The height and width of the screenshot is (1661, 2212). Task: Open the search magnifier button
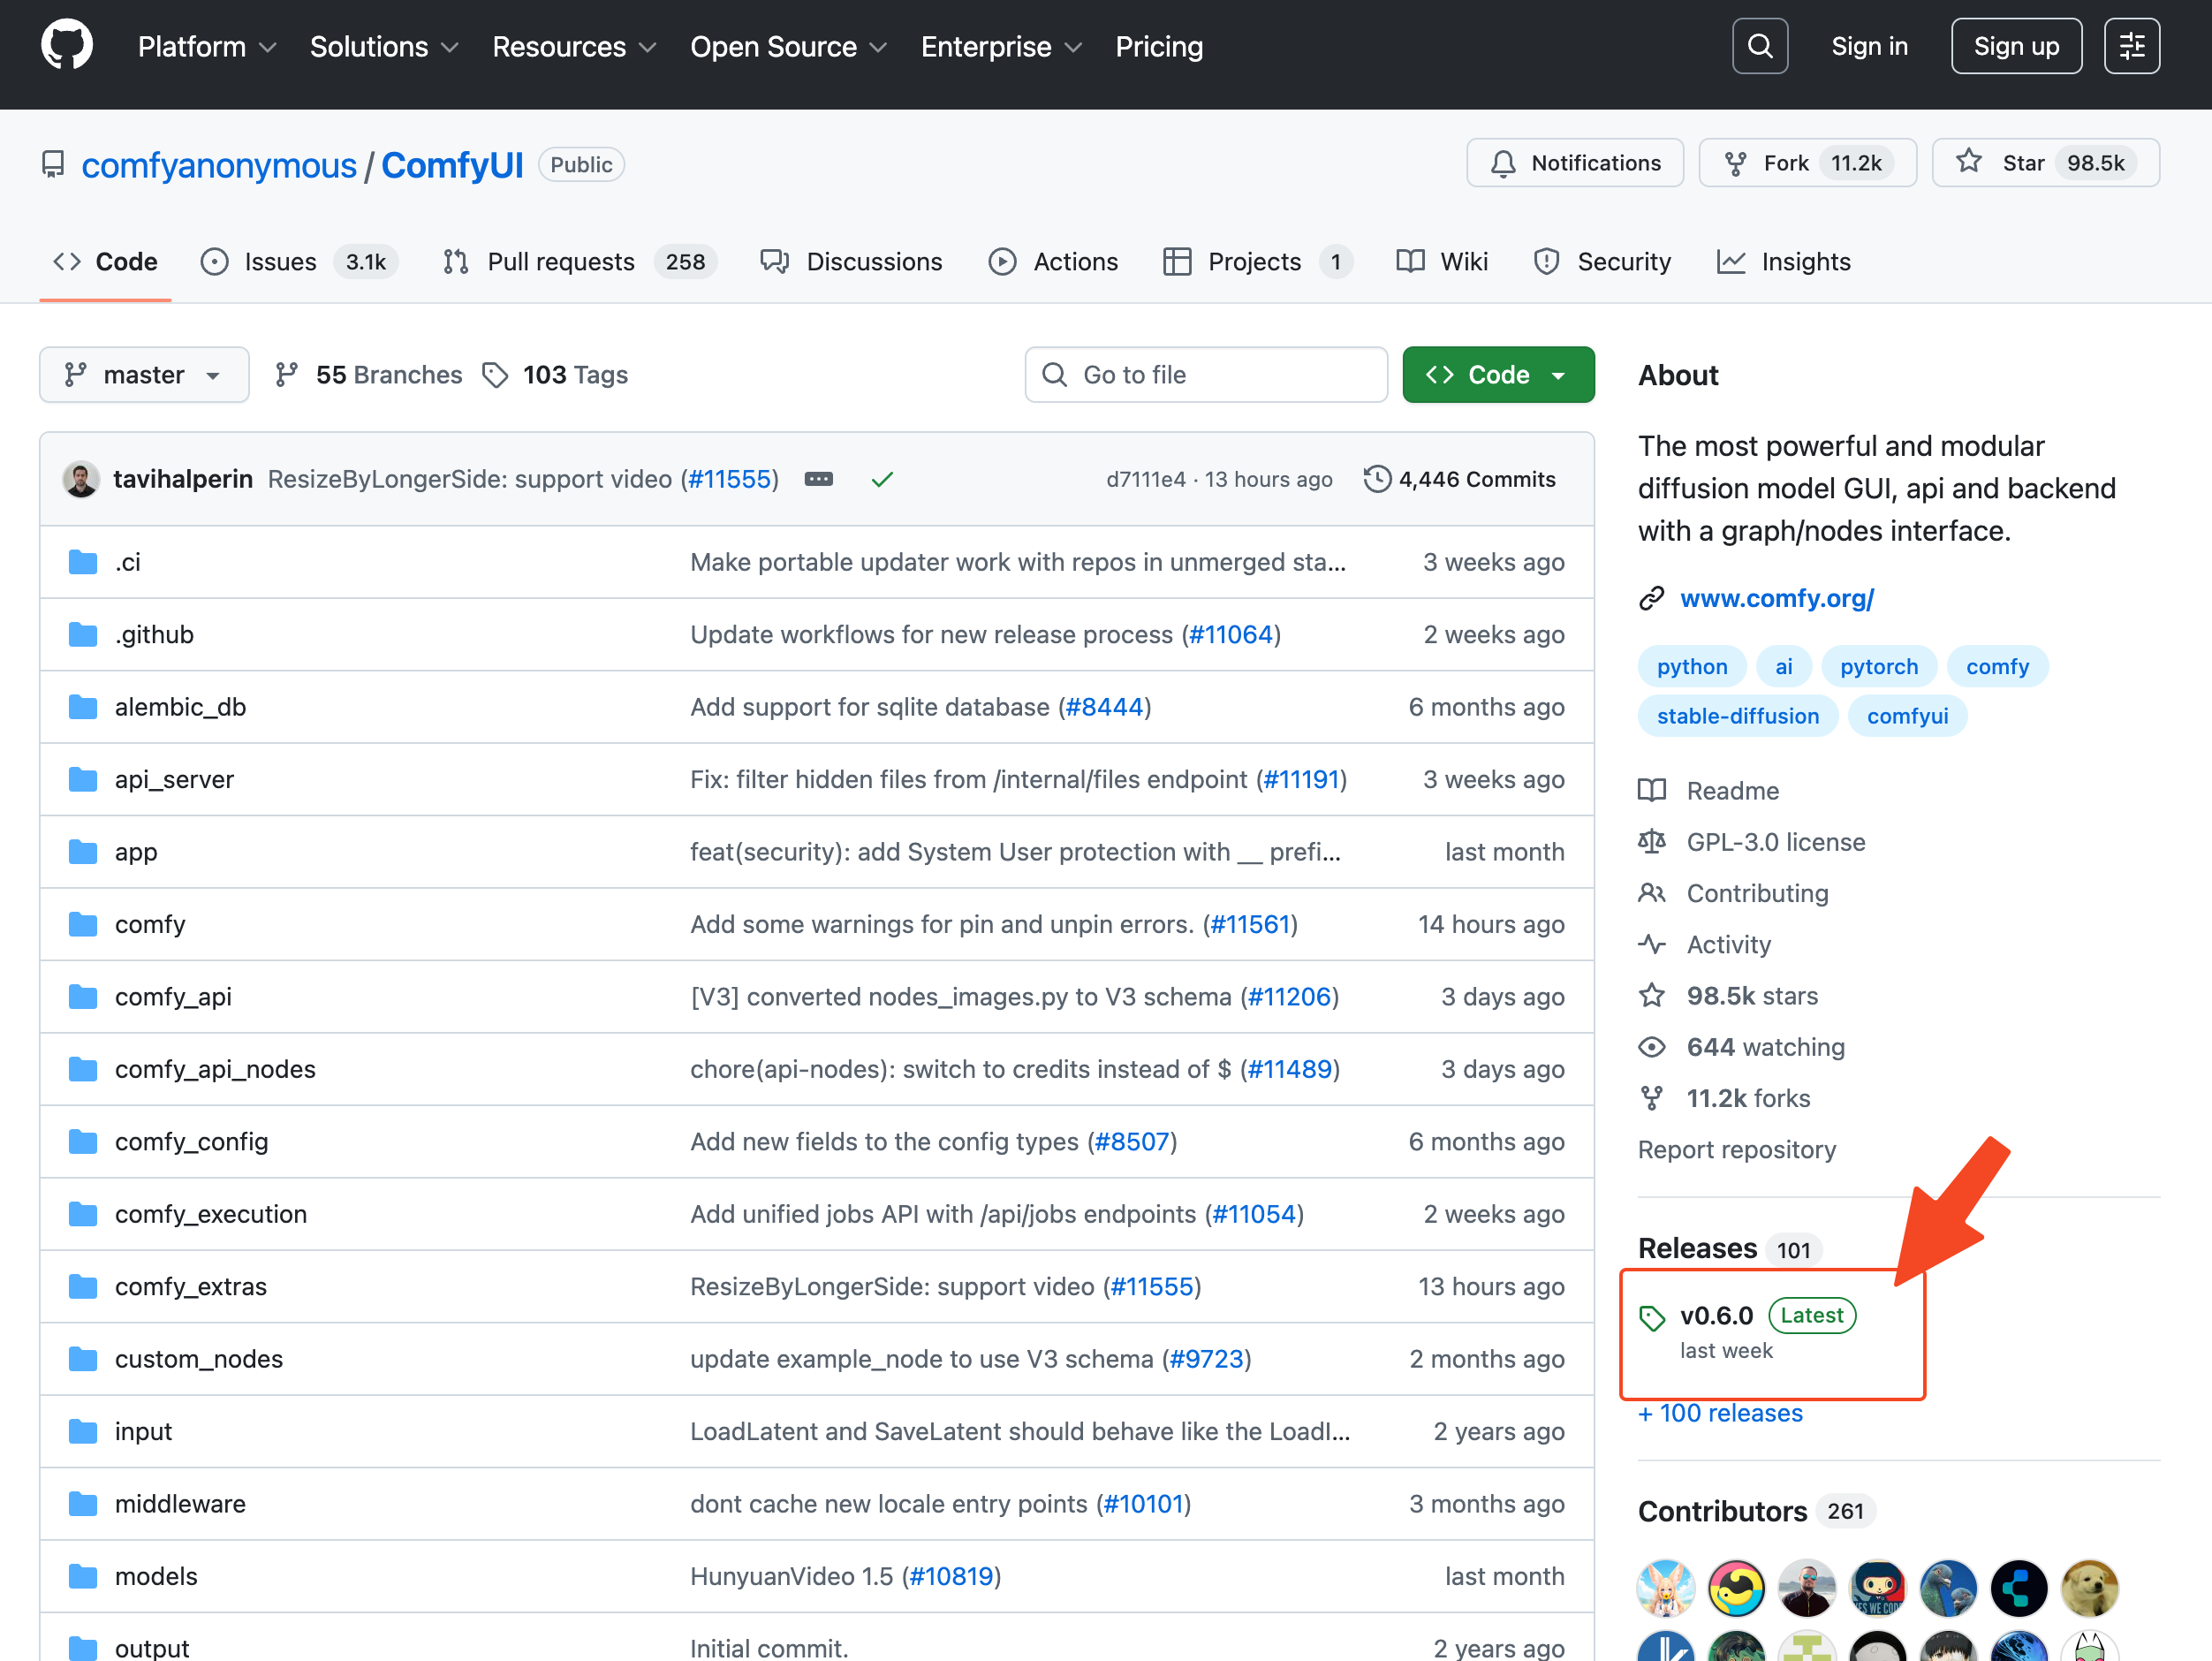click(1759, 46)
